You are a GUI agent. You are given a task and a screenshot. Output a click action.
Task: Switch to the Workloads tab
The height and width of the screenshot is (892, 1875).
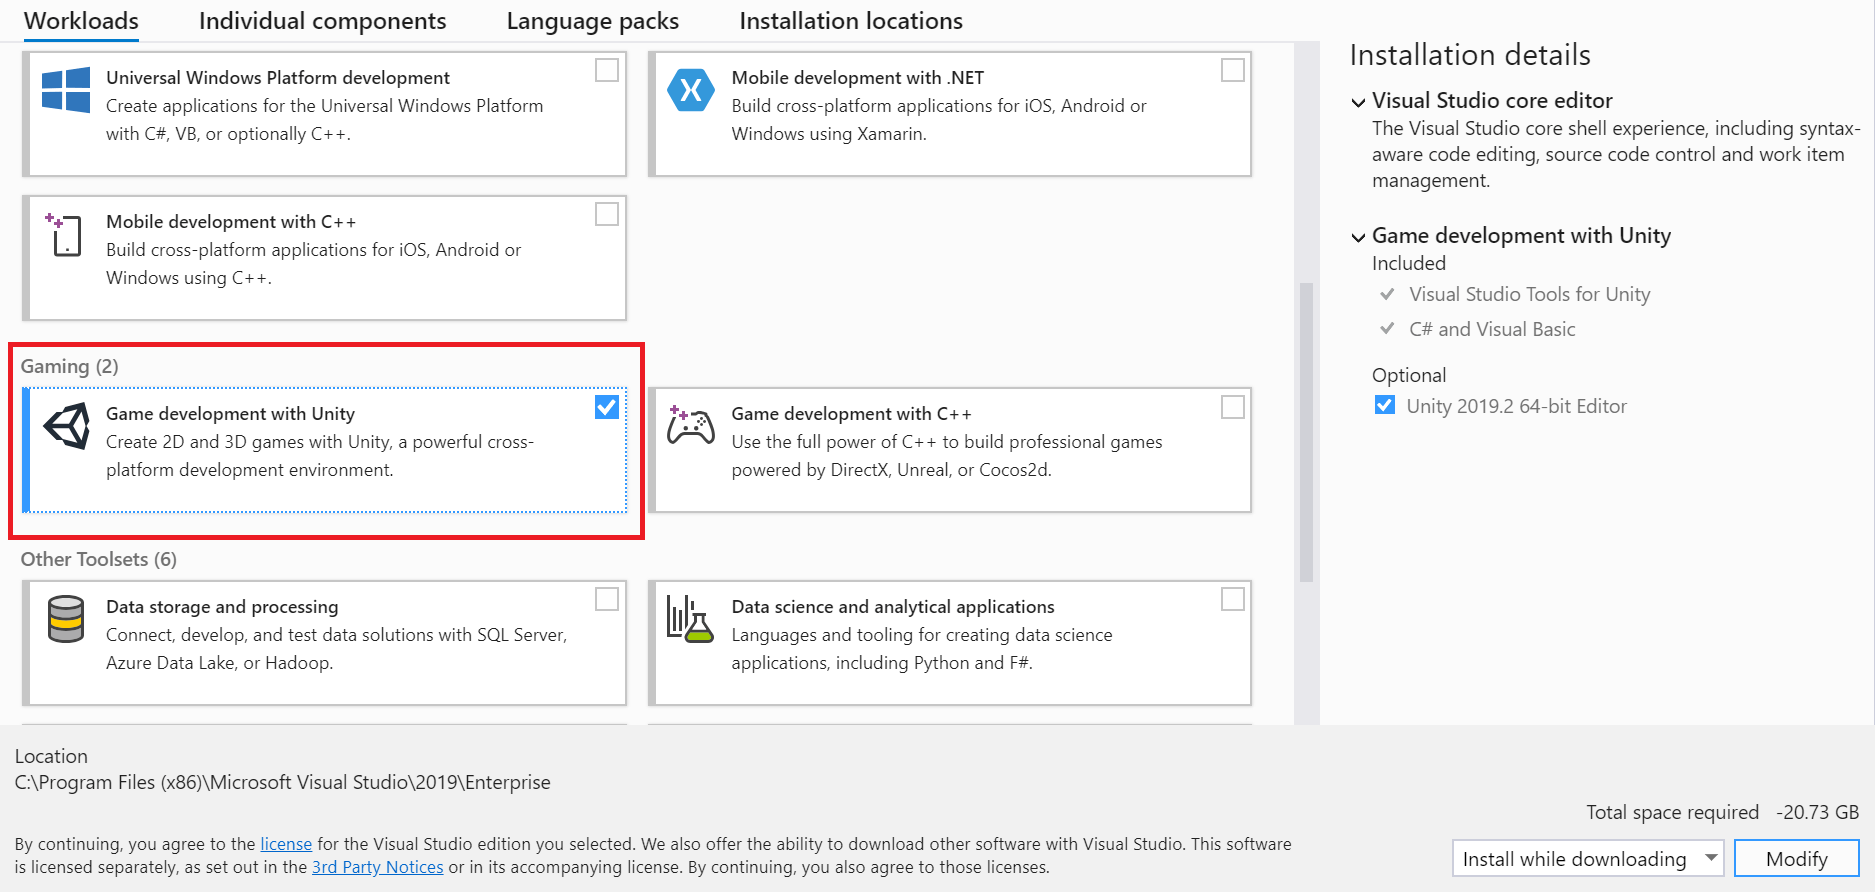click(x=81, y=21)
